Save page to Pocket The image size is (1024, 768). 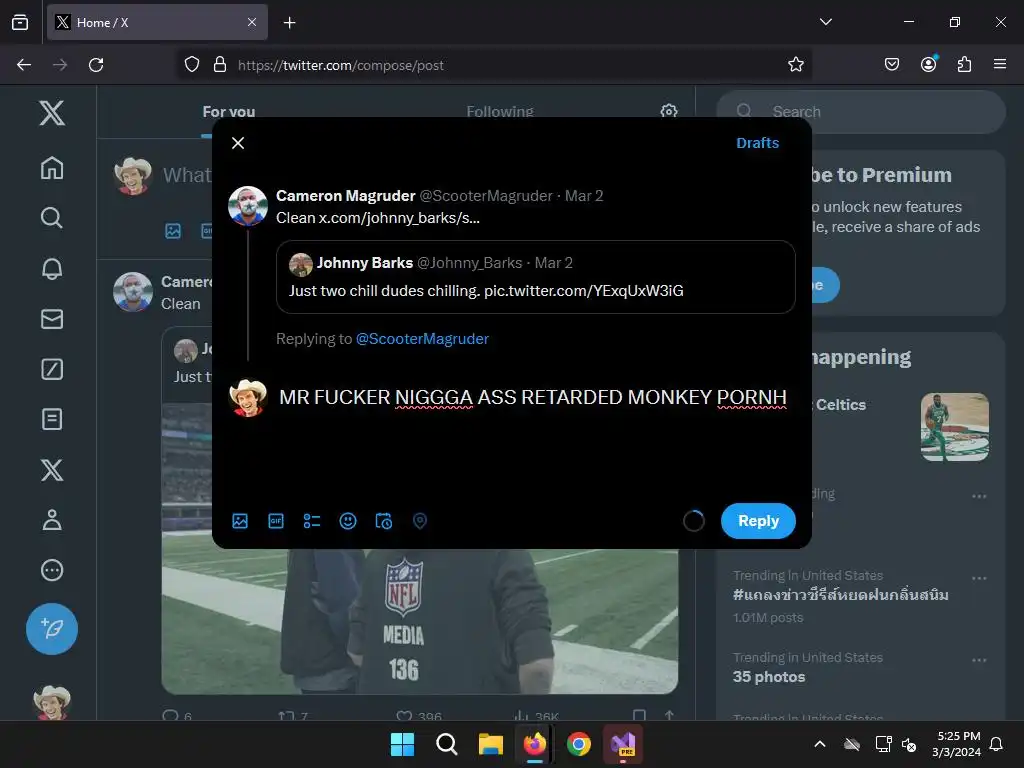(891, 65)
